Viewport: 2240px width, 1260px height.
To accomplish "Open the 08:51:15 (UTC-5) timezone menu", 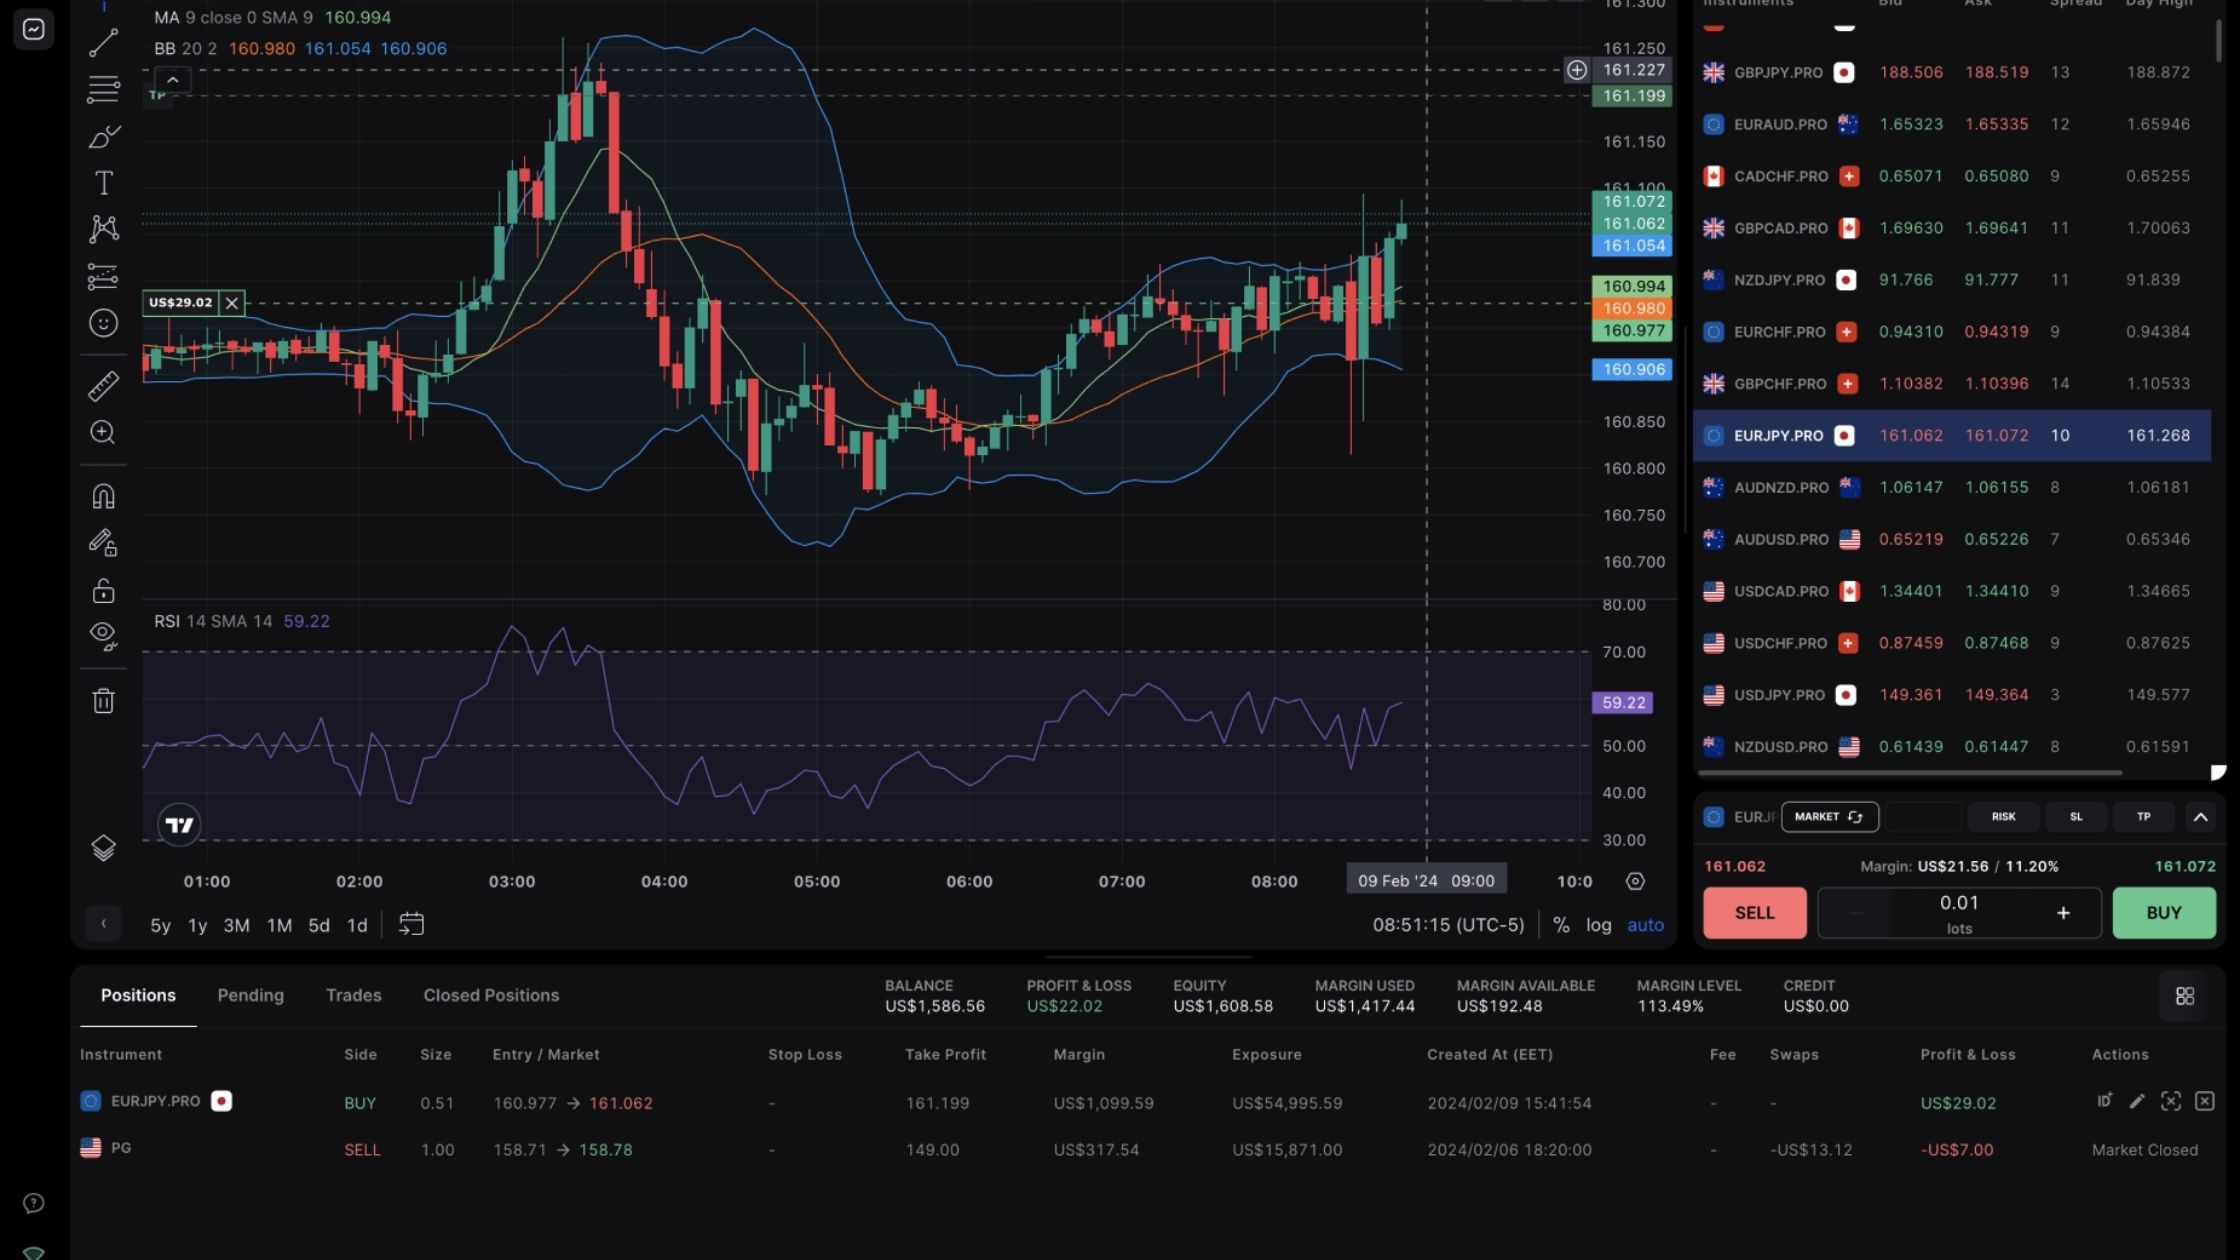I will (x=1448, y=925).
